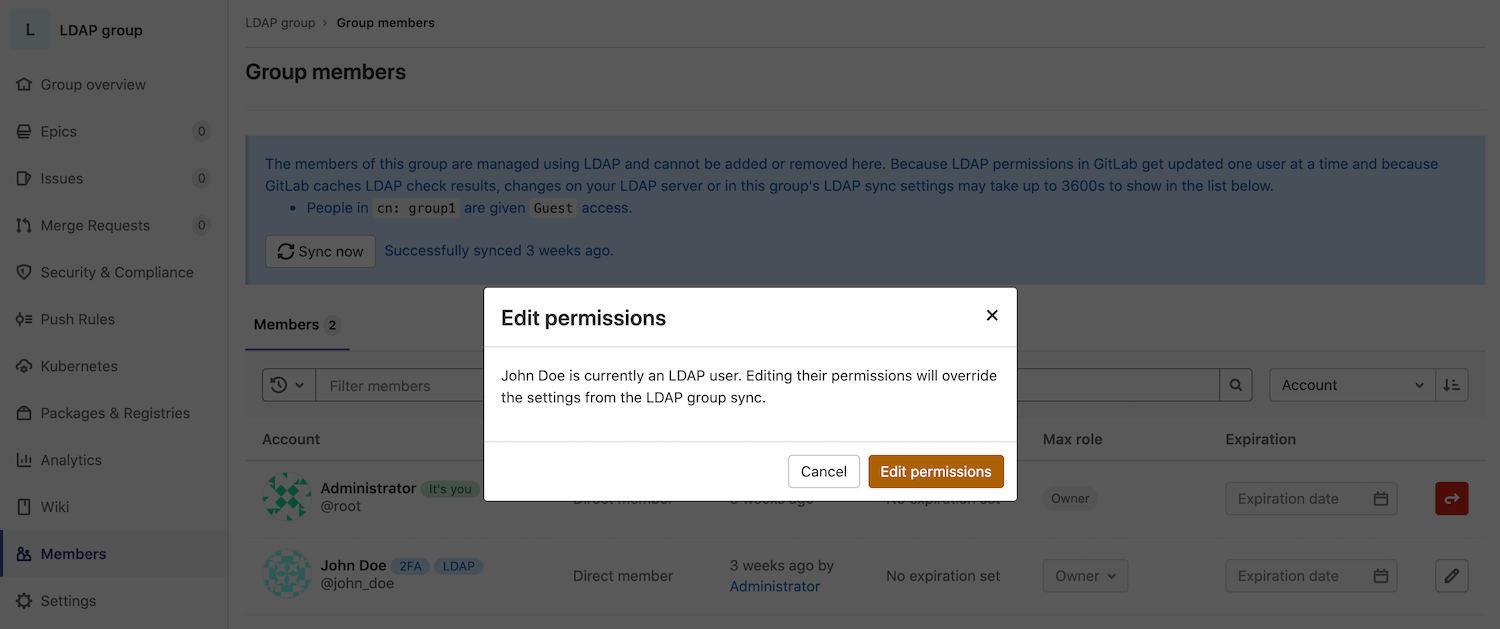
Task: Select the Members tab
Action: (296, 325)
